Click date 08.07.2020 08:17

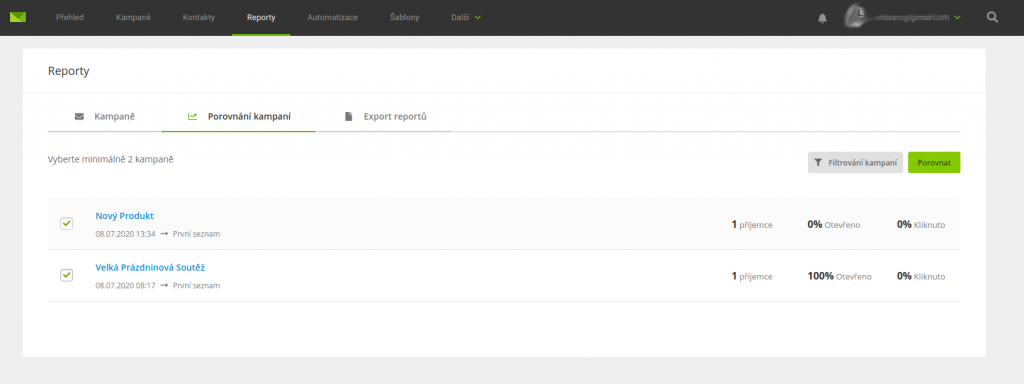(x=125, y=285)
